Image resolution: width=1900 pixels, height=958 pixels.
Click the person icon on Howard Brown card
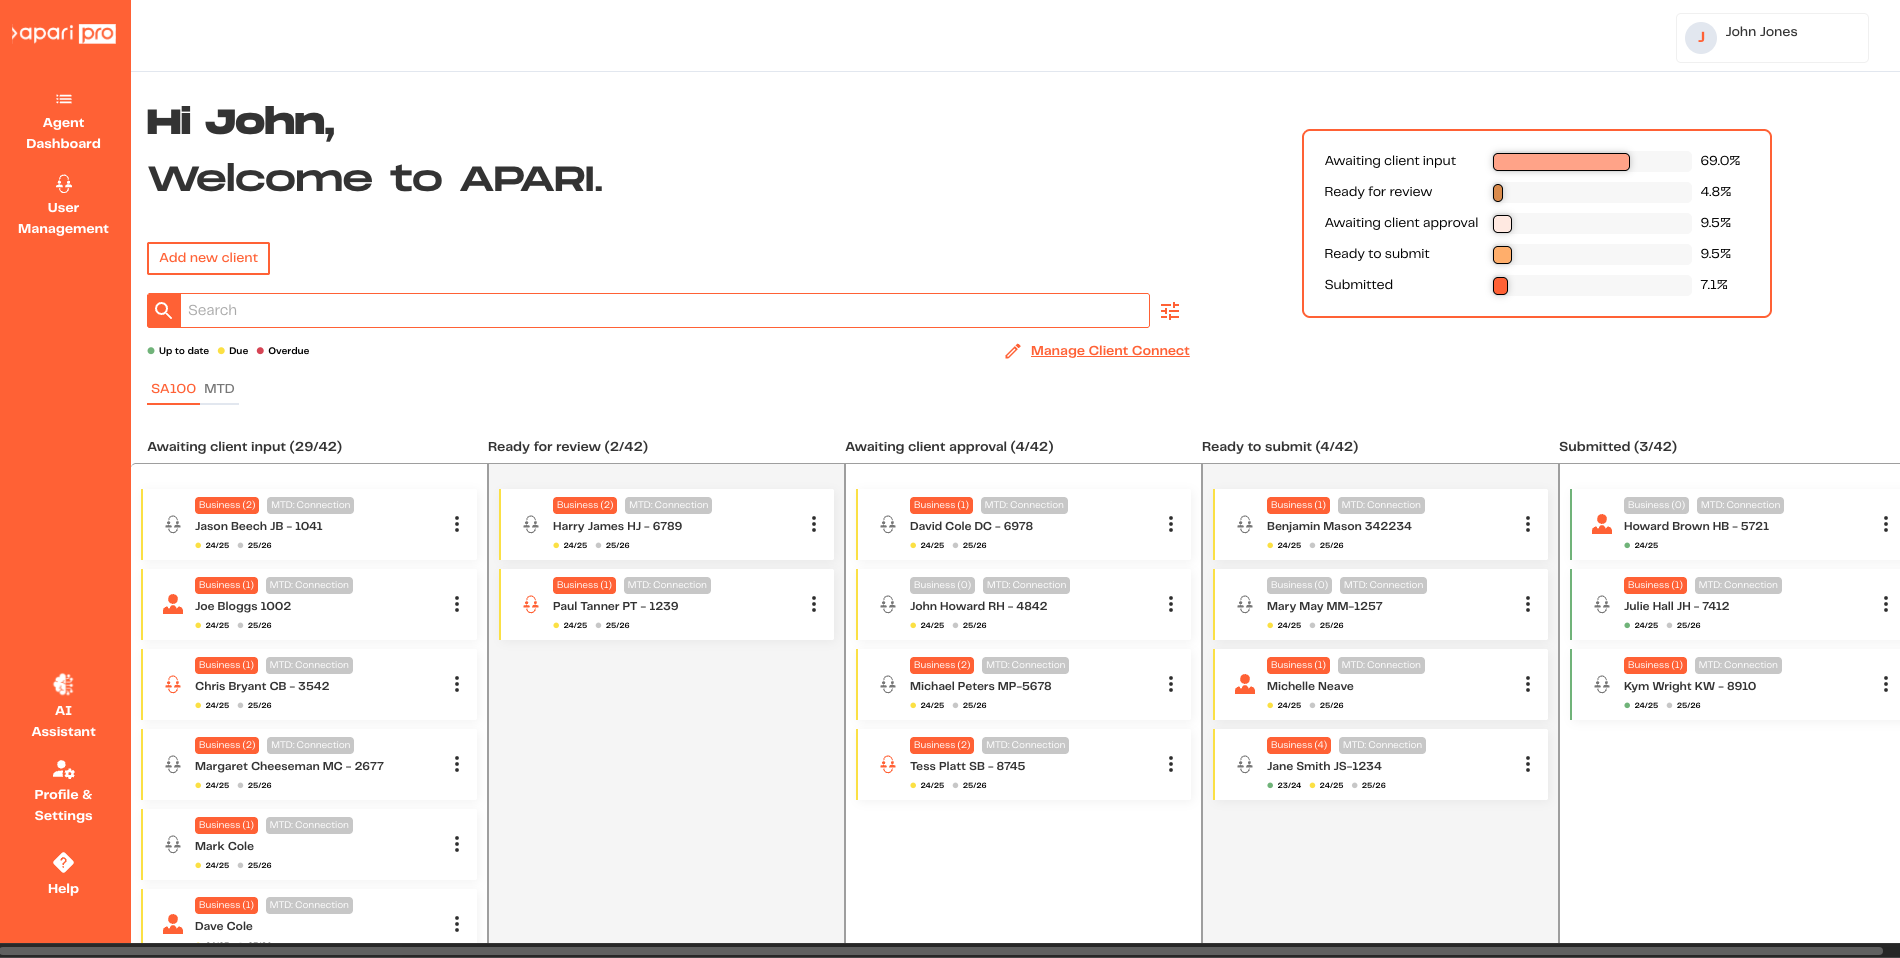point(1602,524)
